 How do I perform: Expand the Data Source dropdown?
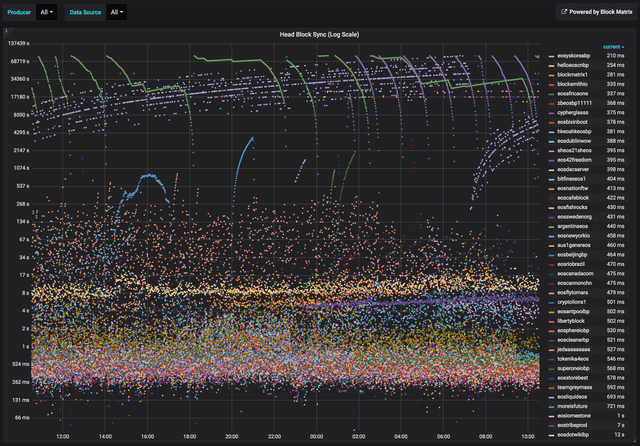pyautogui.click(x=117, y=12)
